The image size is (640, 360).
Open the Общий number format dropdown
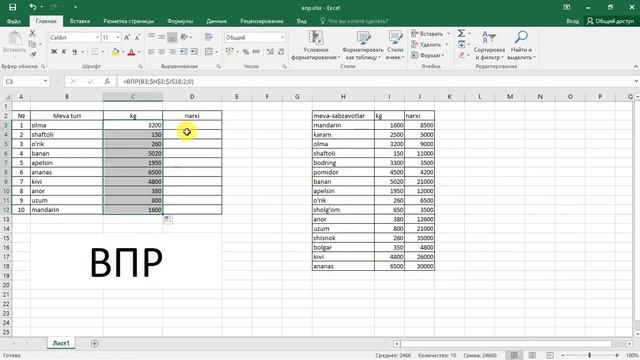282,38
